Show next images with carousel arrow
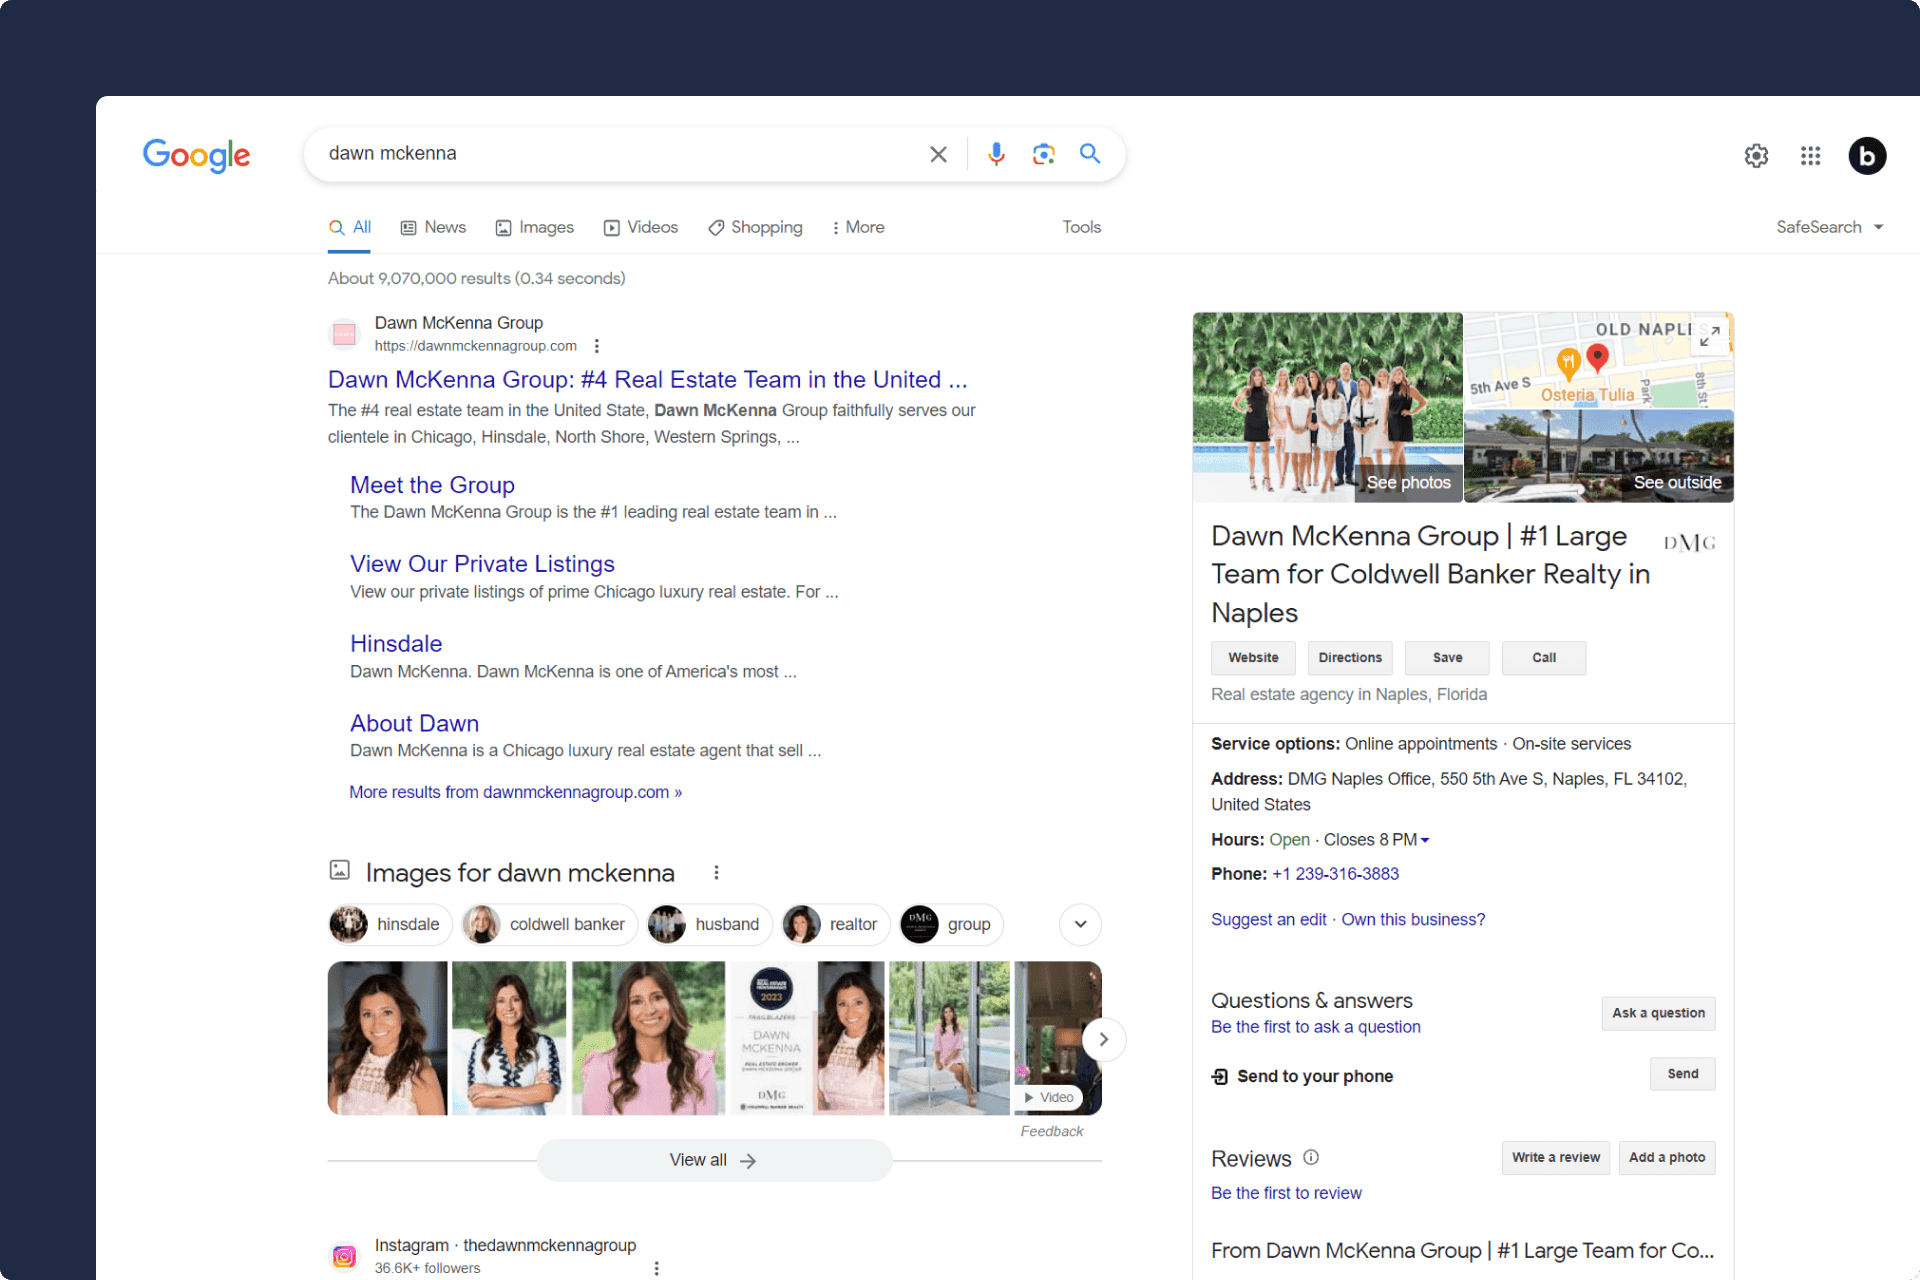Screen dimensions: 1920x1280 pos(1103,1040)
